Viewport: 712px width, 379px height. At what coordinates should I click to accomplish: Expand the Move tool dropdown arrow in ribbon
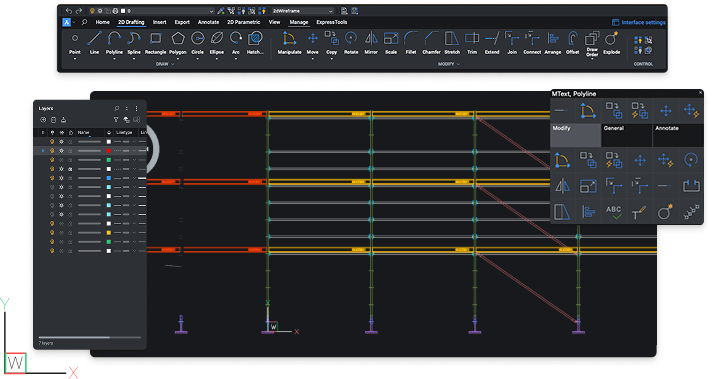click(x=312, y=59)
